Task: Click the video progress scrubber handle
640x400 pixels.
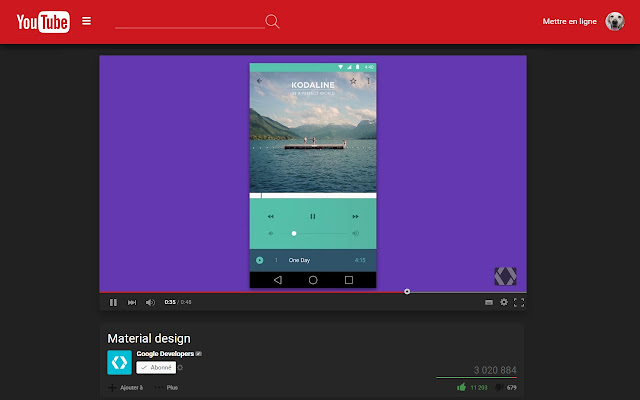Action: click(407, 291)
